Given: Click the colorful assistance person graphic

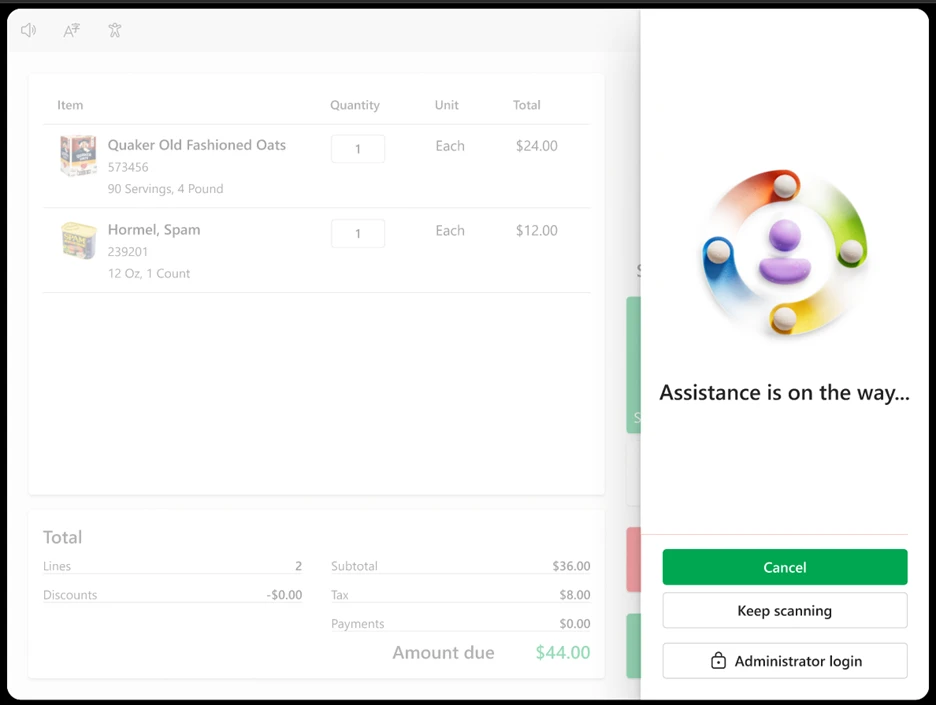Looking at the screenshot, I should pyautogui.click(x=784, y=252).
